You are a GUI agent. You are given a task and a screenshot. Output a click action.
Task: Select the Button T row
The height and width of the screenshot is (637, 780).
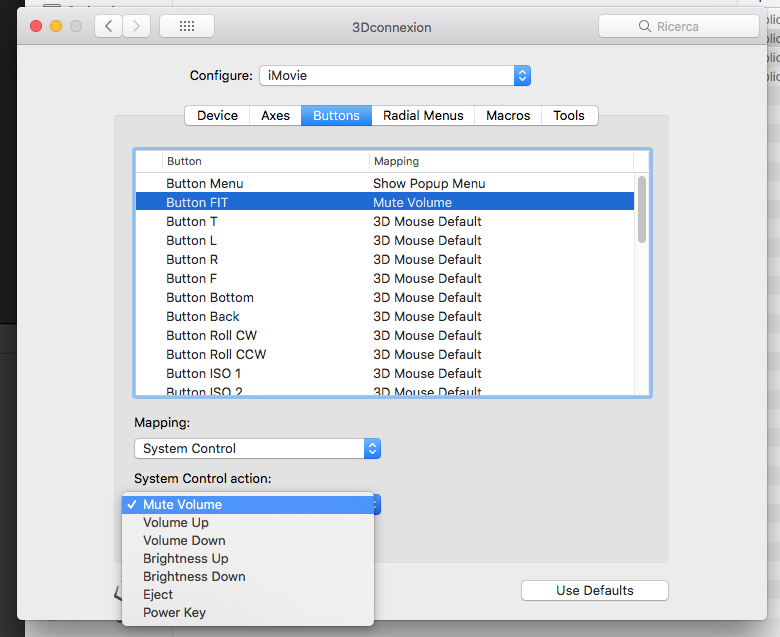385,221
